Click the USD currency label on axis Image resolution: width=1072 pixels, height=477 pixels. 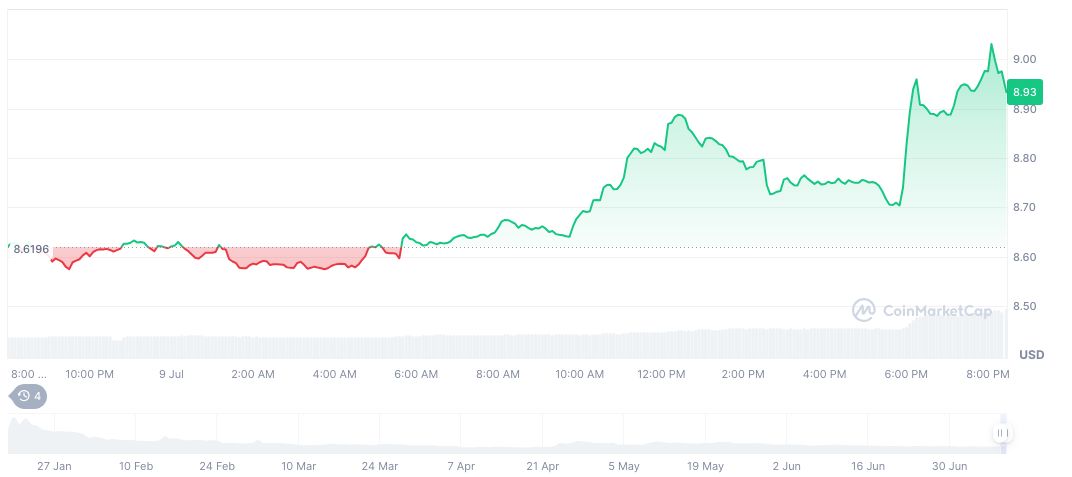pyautogui.click(x=1031, y=355)
